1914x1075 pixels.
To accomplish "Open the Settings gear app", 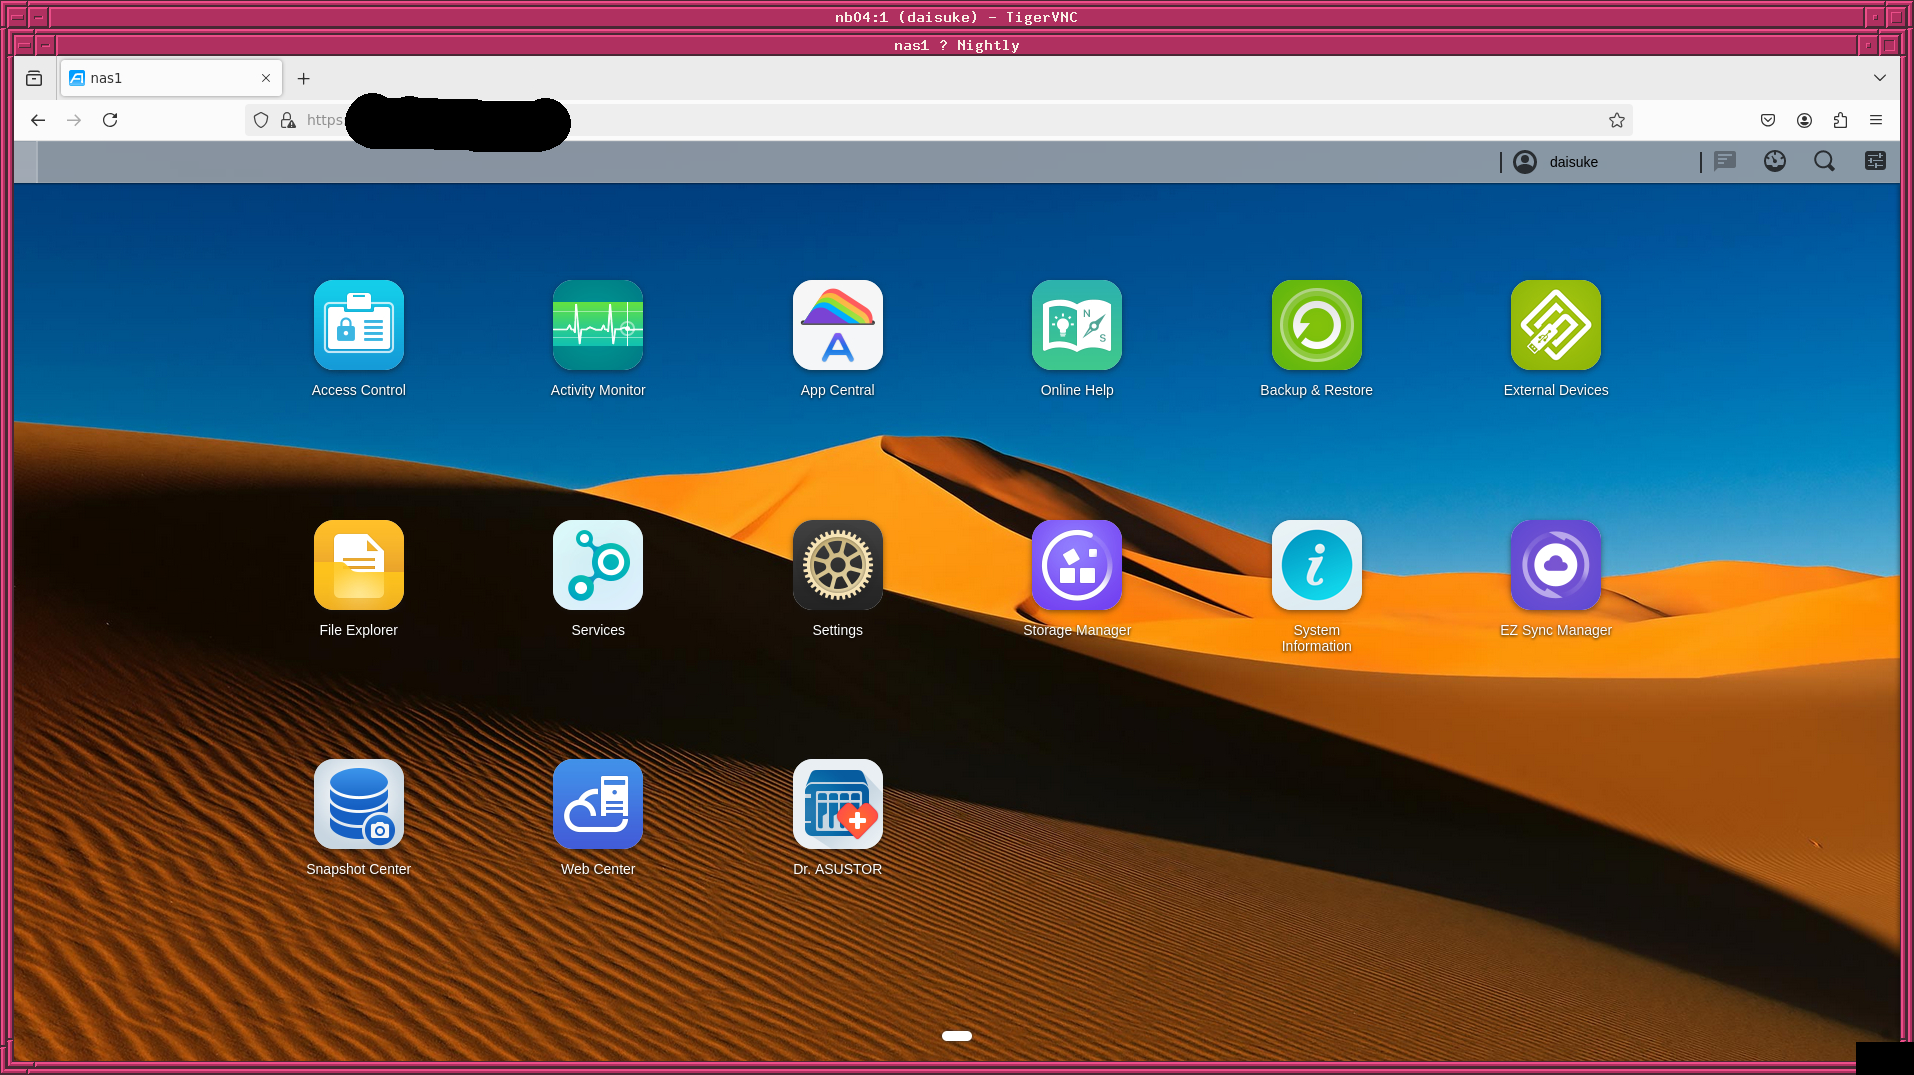I will pos(837,565).
